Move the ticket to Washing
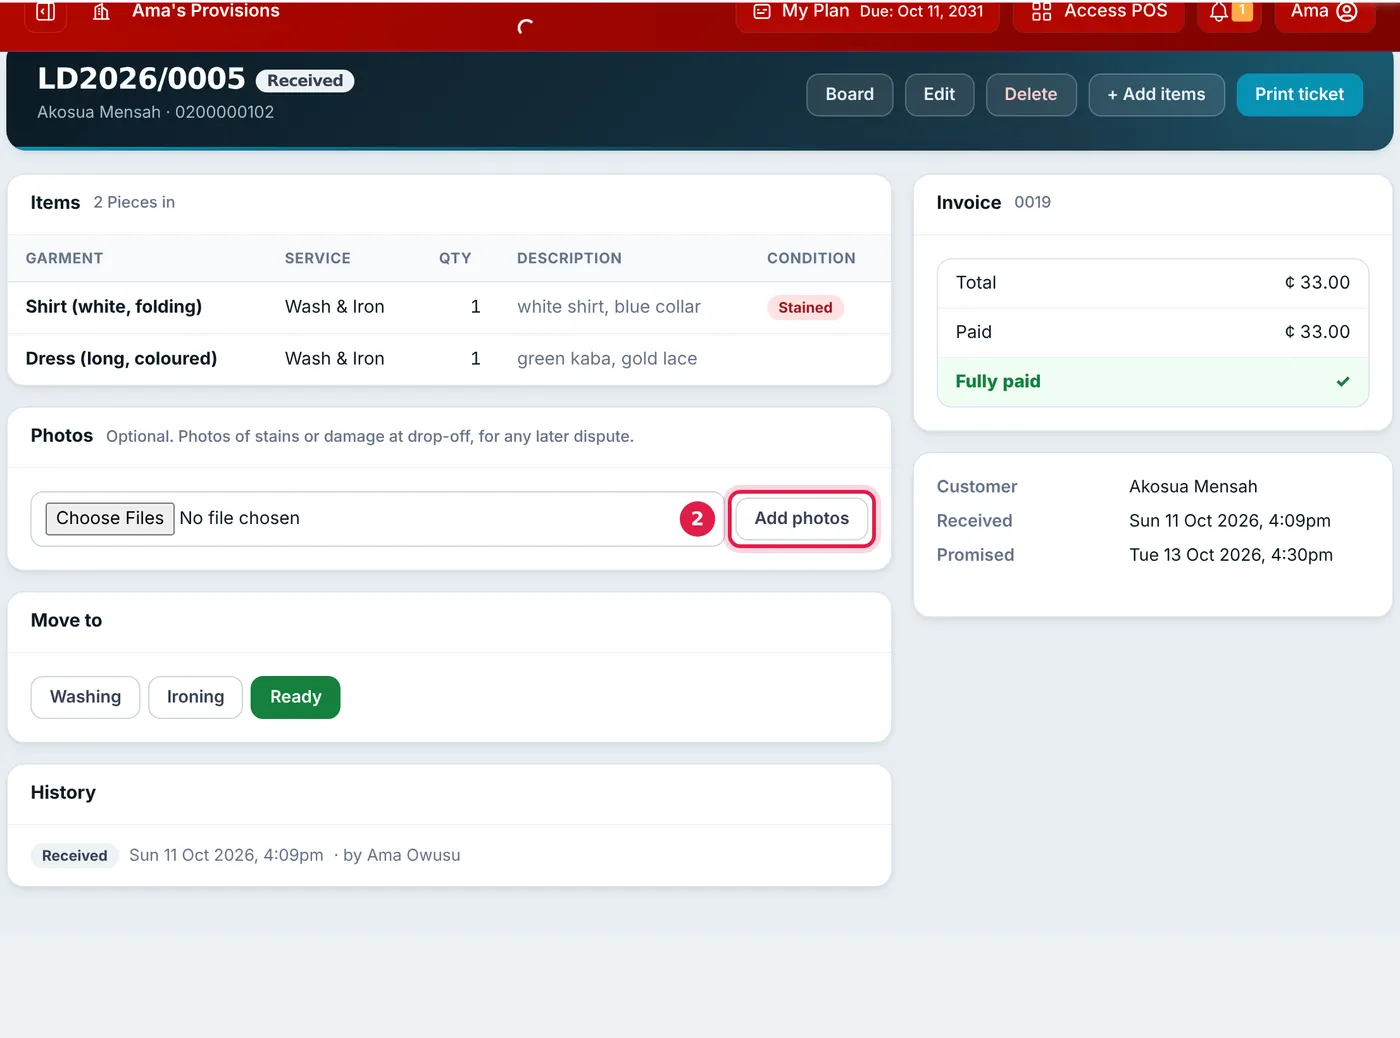This screenshot has width=1400, height=1038. pos(86,697)
